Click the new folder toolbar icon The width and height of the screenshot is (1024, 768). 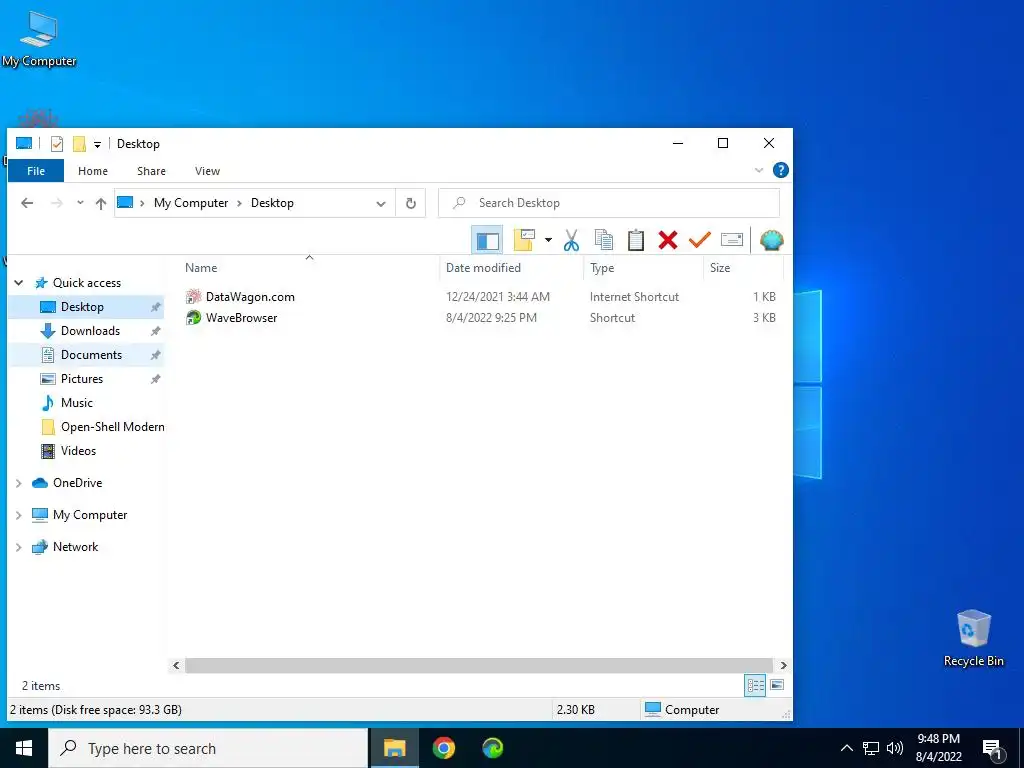[524, 240]
